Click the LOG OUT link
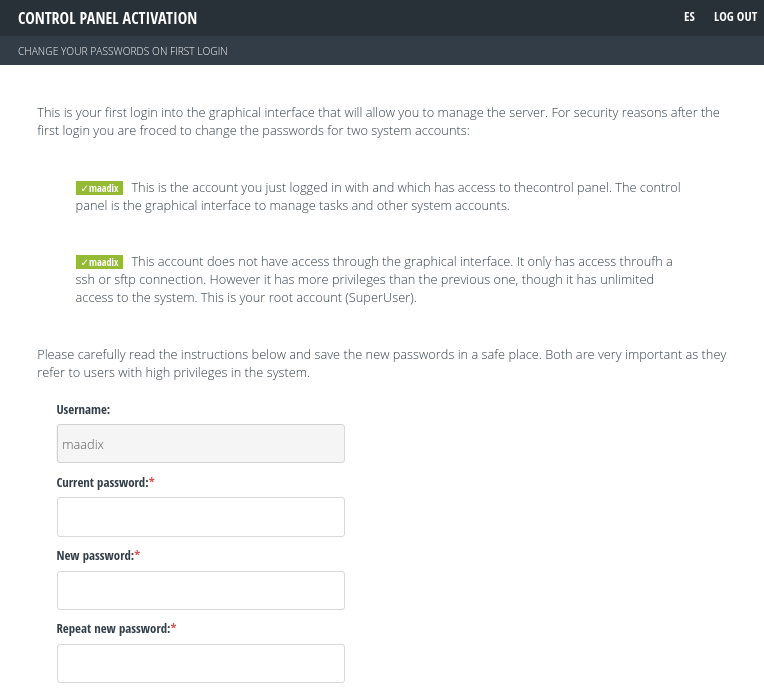Viewport: 764px width, 692px height. click(x=735, y=17)
